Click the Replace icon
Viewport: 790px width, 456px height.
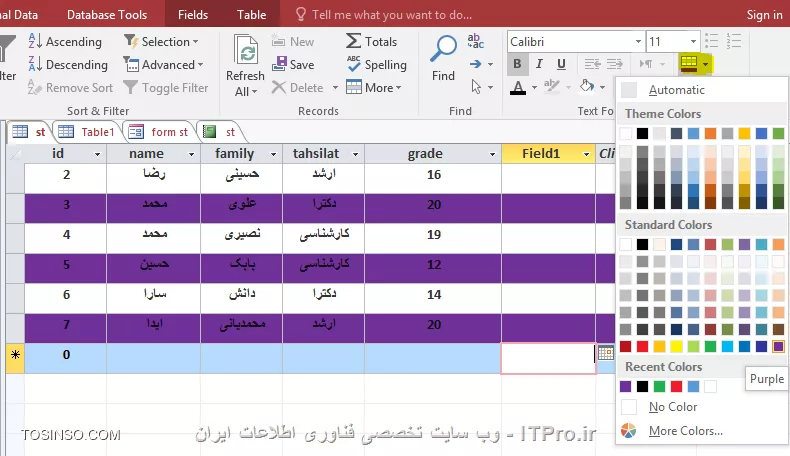tap(476, 41)
